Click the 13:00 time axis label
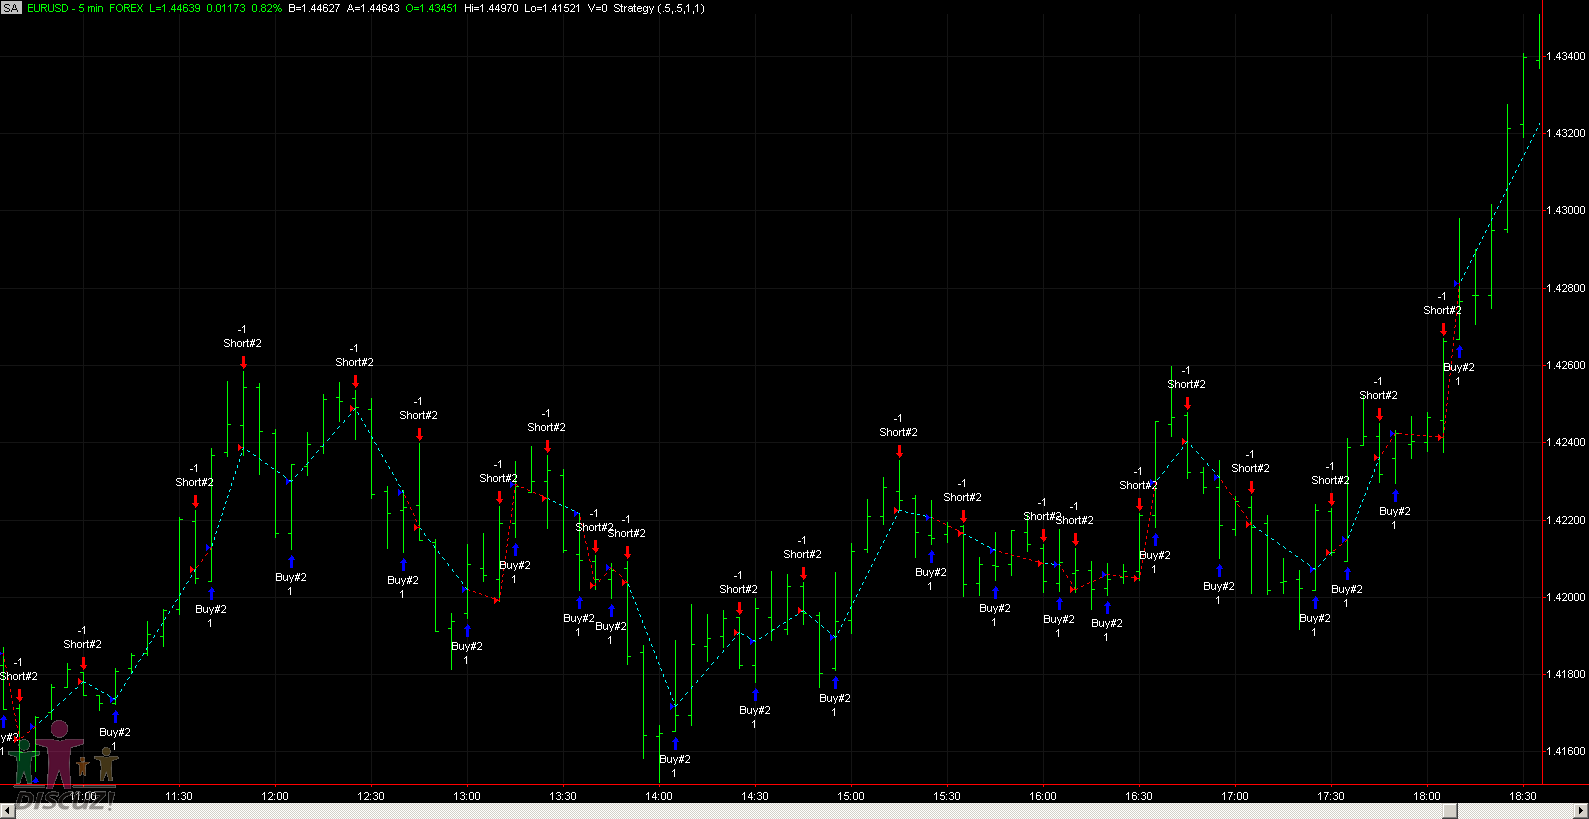Viewport: 1589px width, 819px height. 467,796
